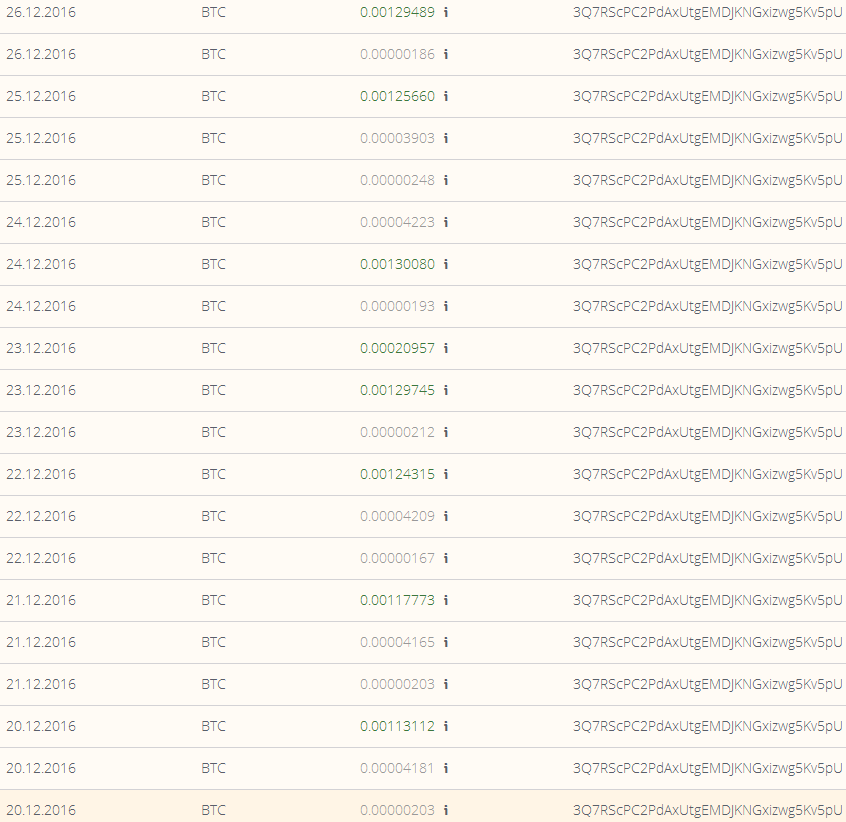
Task: Select the amount 0.00004223
Action: [x=397, y=222]
